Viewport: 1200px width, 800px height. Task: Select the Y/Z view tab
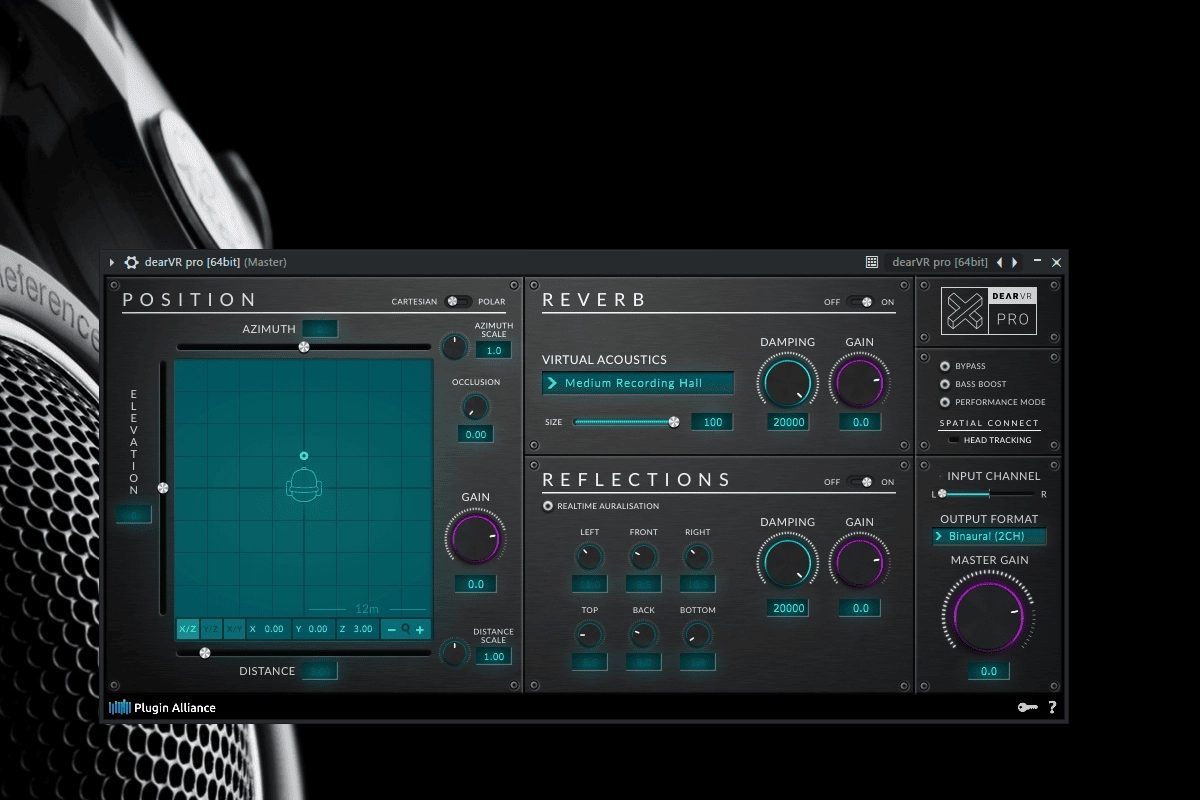[210, 629]
